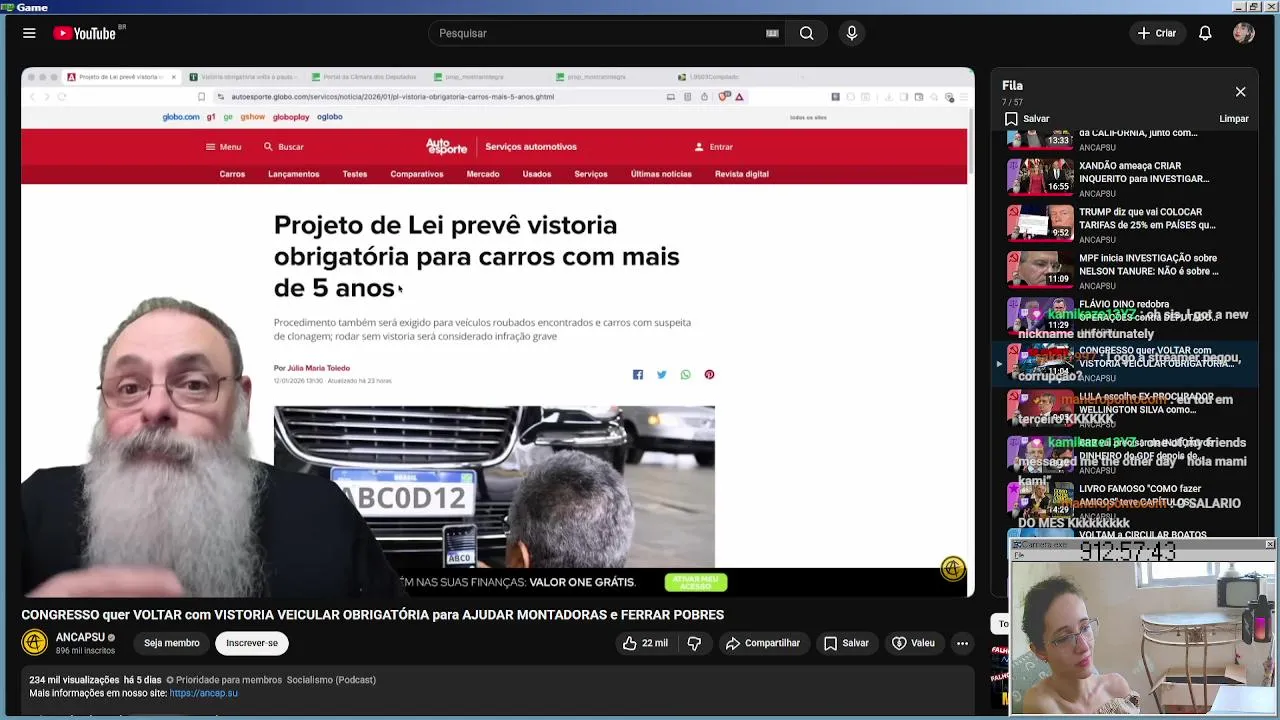Image resolution: width=1280 pixels, height=720 pixels.
Task: Click the Seja membro button
Action: click(x=171, y=643)
